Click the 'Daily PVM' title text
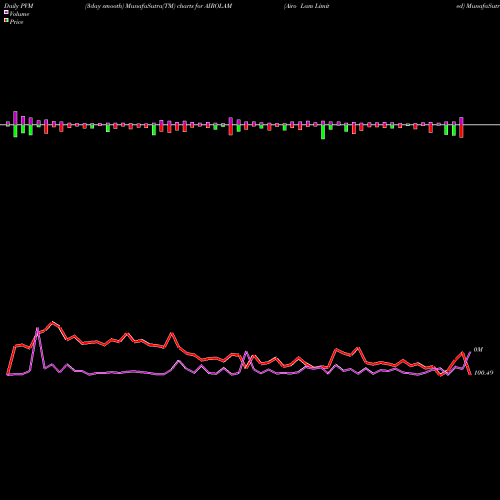This screenshot has width=500, height=500. click(19, 6)
